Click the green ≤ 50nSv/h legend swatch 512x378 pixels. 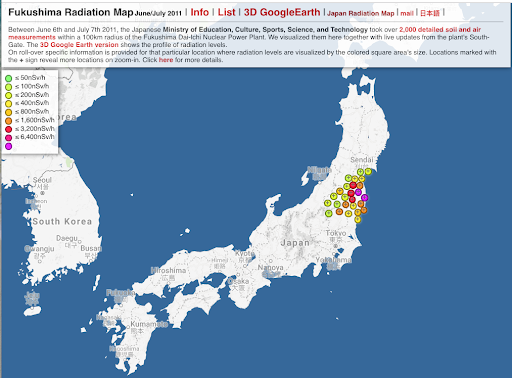(9, 78)
